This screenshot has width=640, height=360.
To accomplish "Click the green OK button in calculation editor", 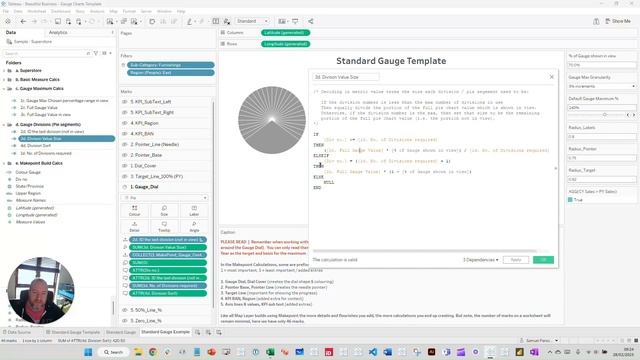I will (543, 260).
